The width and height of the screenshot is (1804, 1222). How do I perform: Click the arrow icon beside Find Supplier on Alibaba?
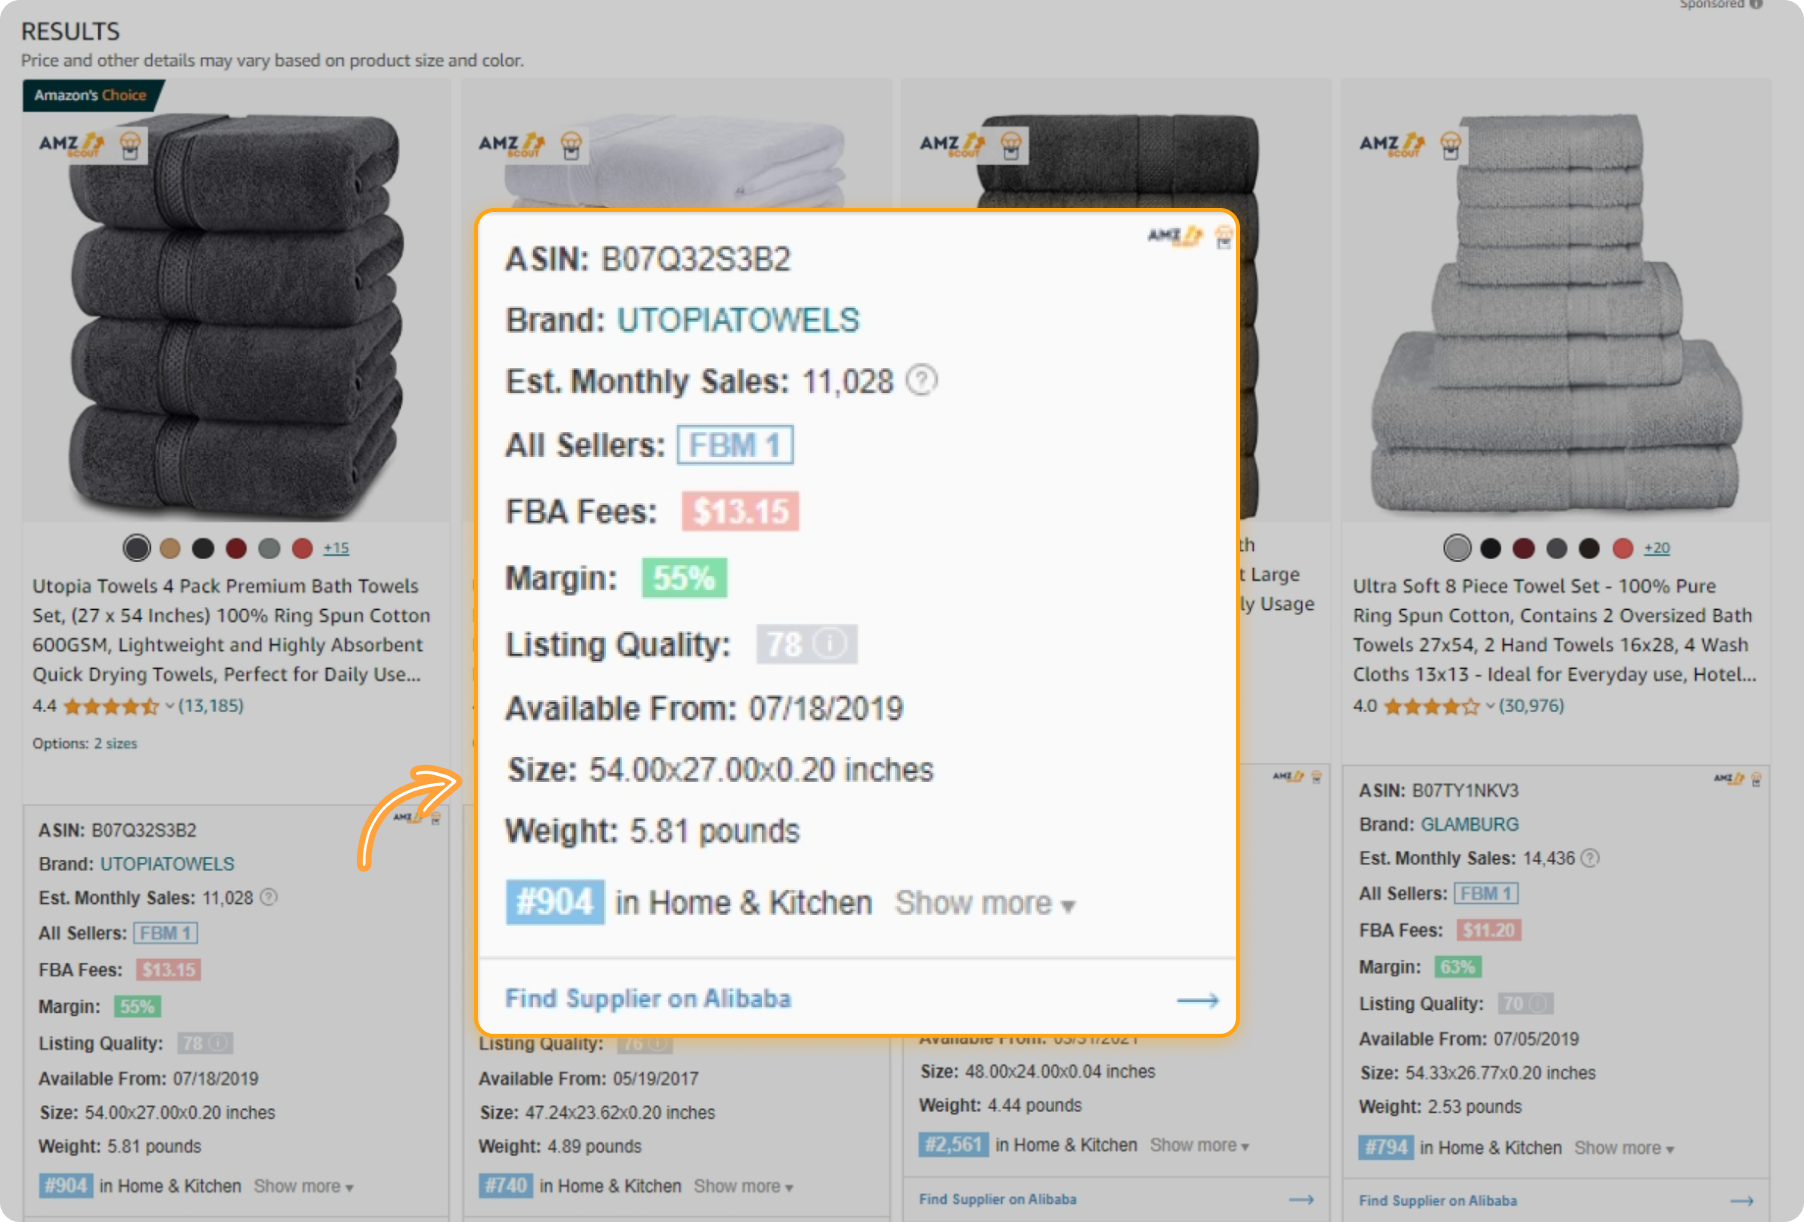click(1197, 1000)
